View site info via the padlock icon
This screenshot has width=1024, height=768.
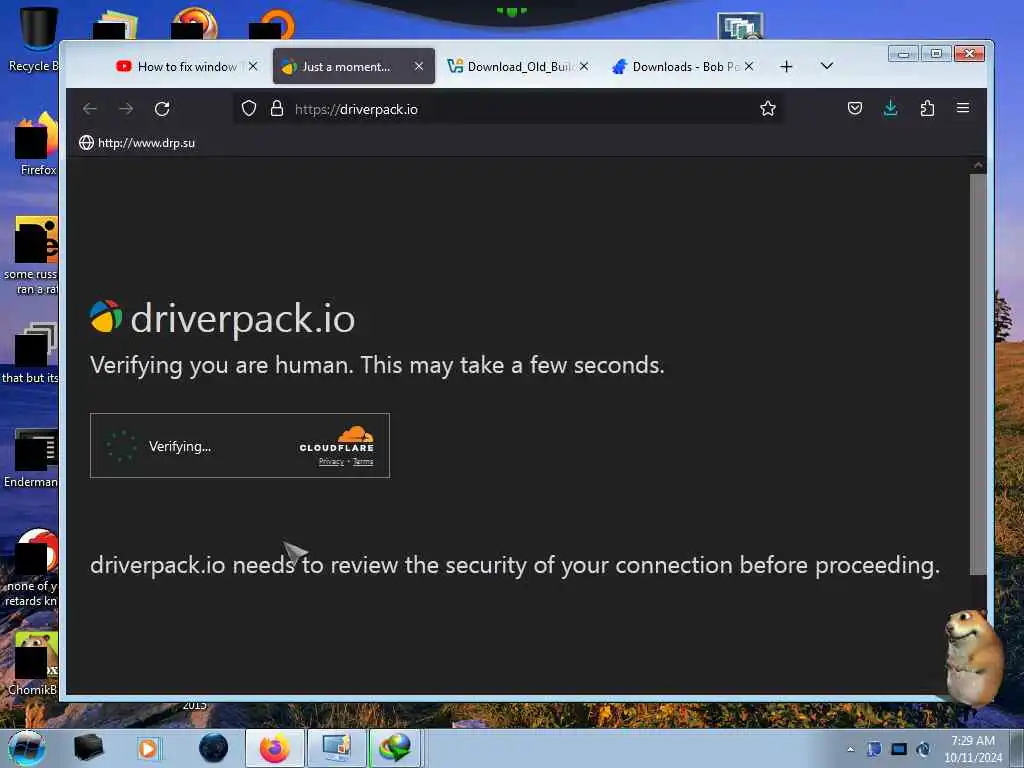pos(277,108)
